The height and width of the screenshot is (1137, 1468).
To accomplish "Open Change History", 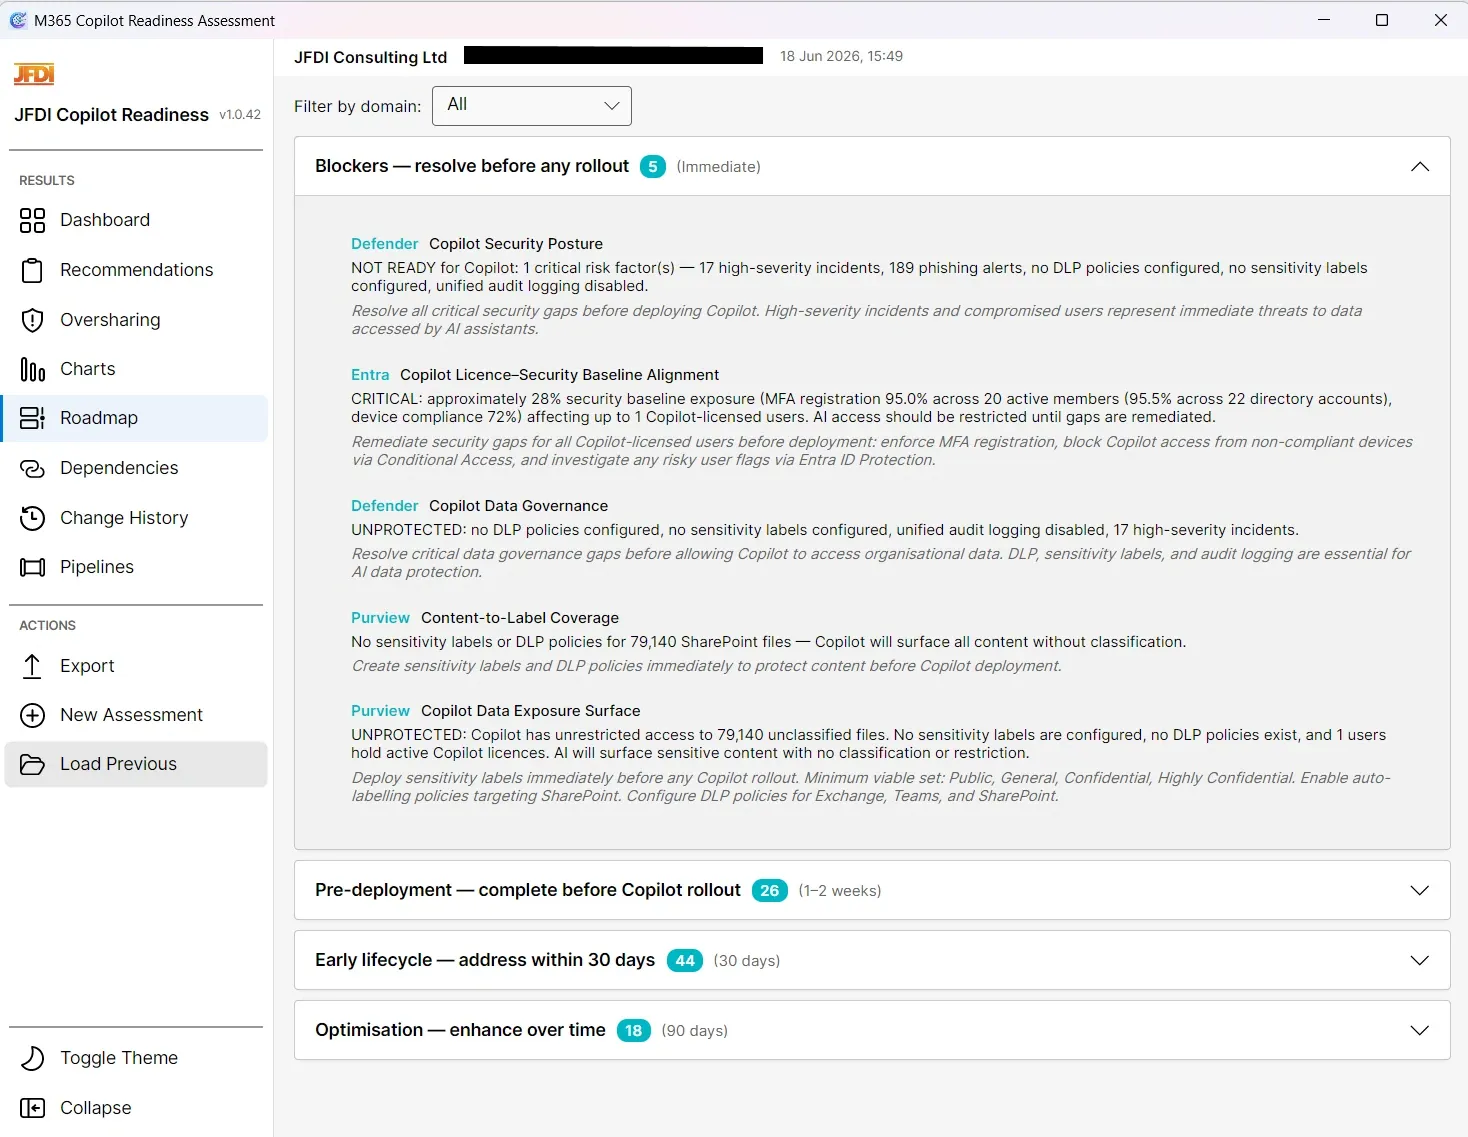I will tap(136, 518).
